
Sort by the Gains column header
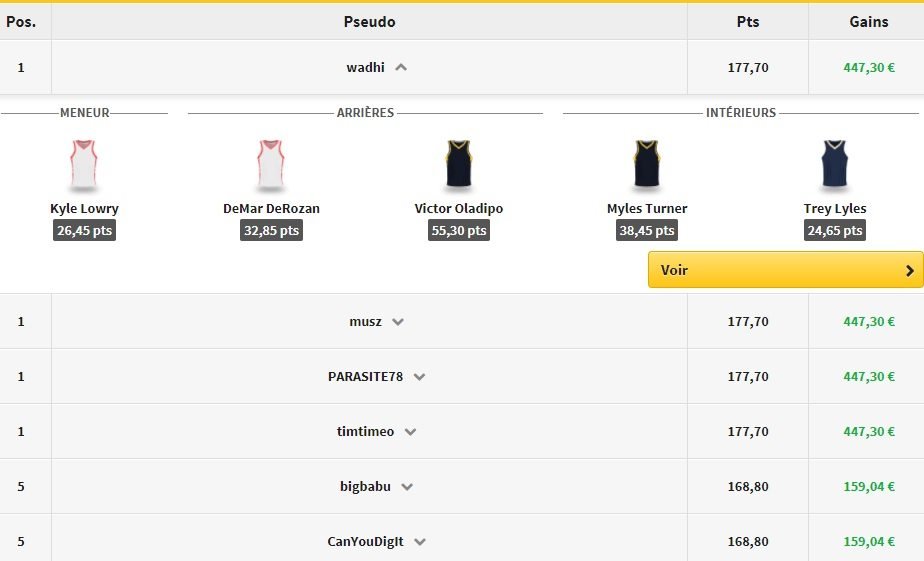[x=868, y=22]
